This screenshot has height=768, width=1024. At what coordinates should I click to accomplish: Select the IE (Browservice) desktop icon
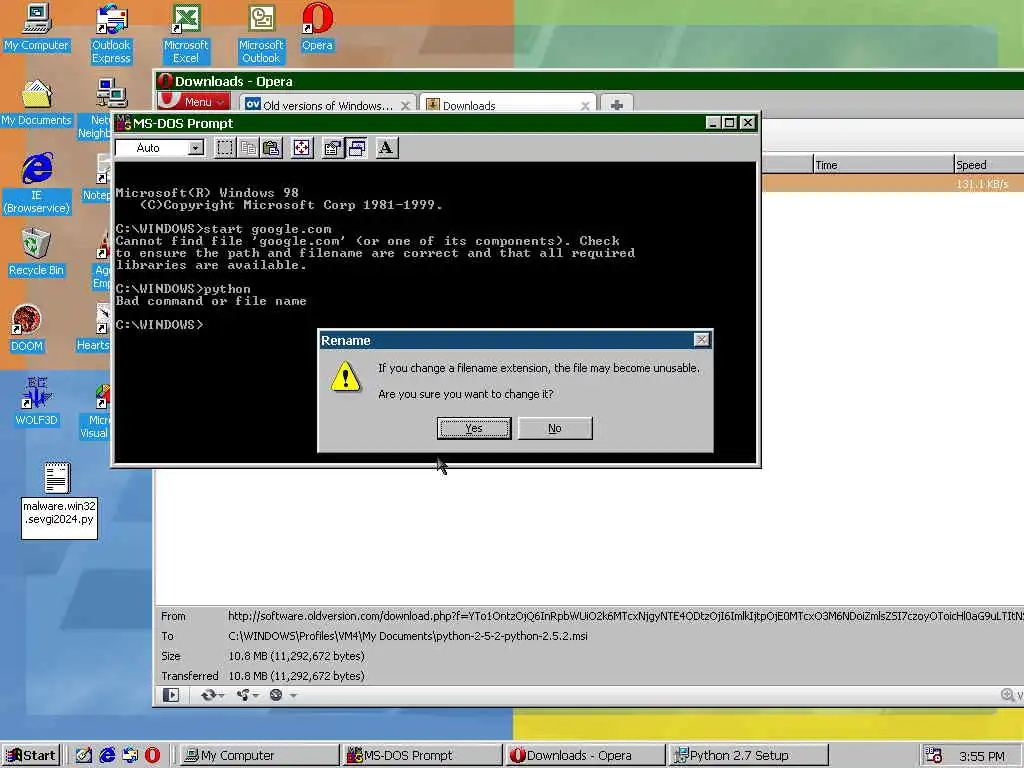[37, 184]
